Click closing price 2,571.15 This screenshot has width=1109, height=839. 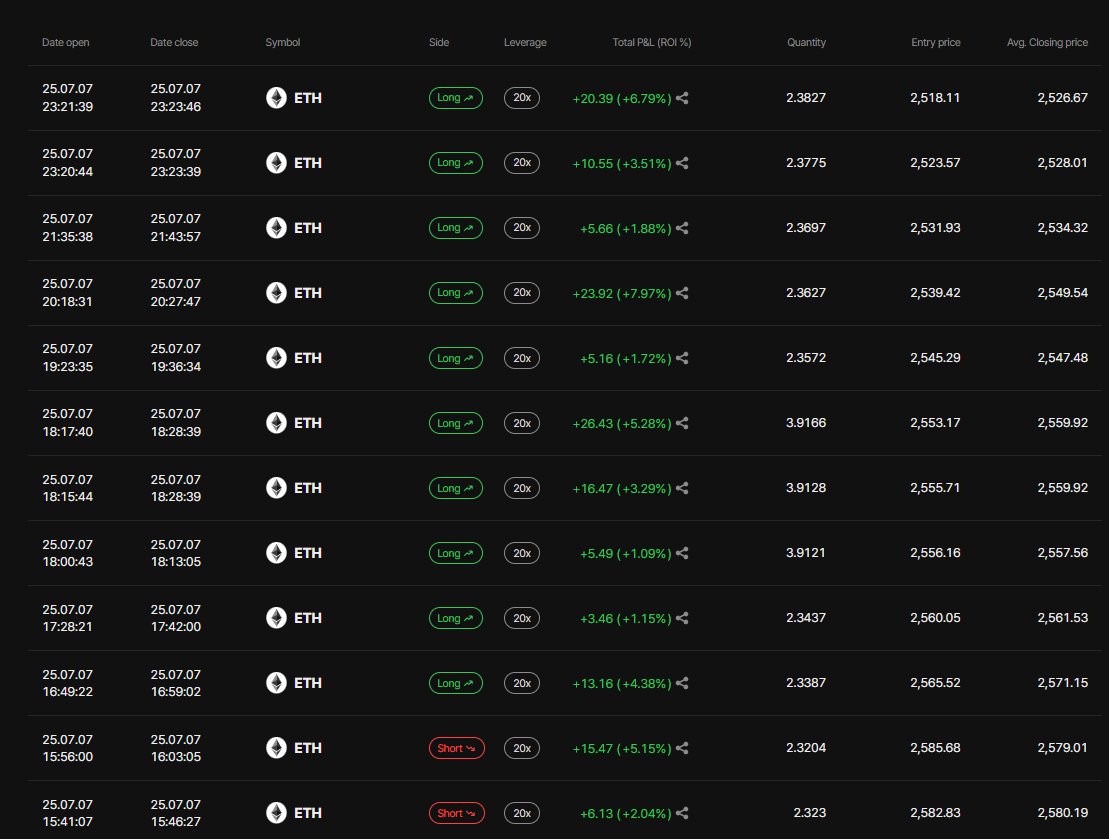point(1062,683)
